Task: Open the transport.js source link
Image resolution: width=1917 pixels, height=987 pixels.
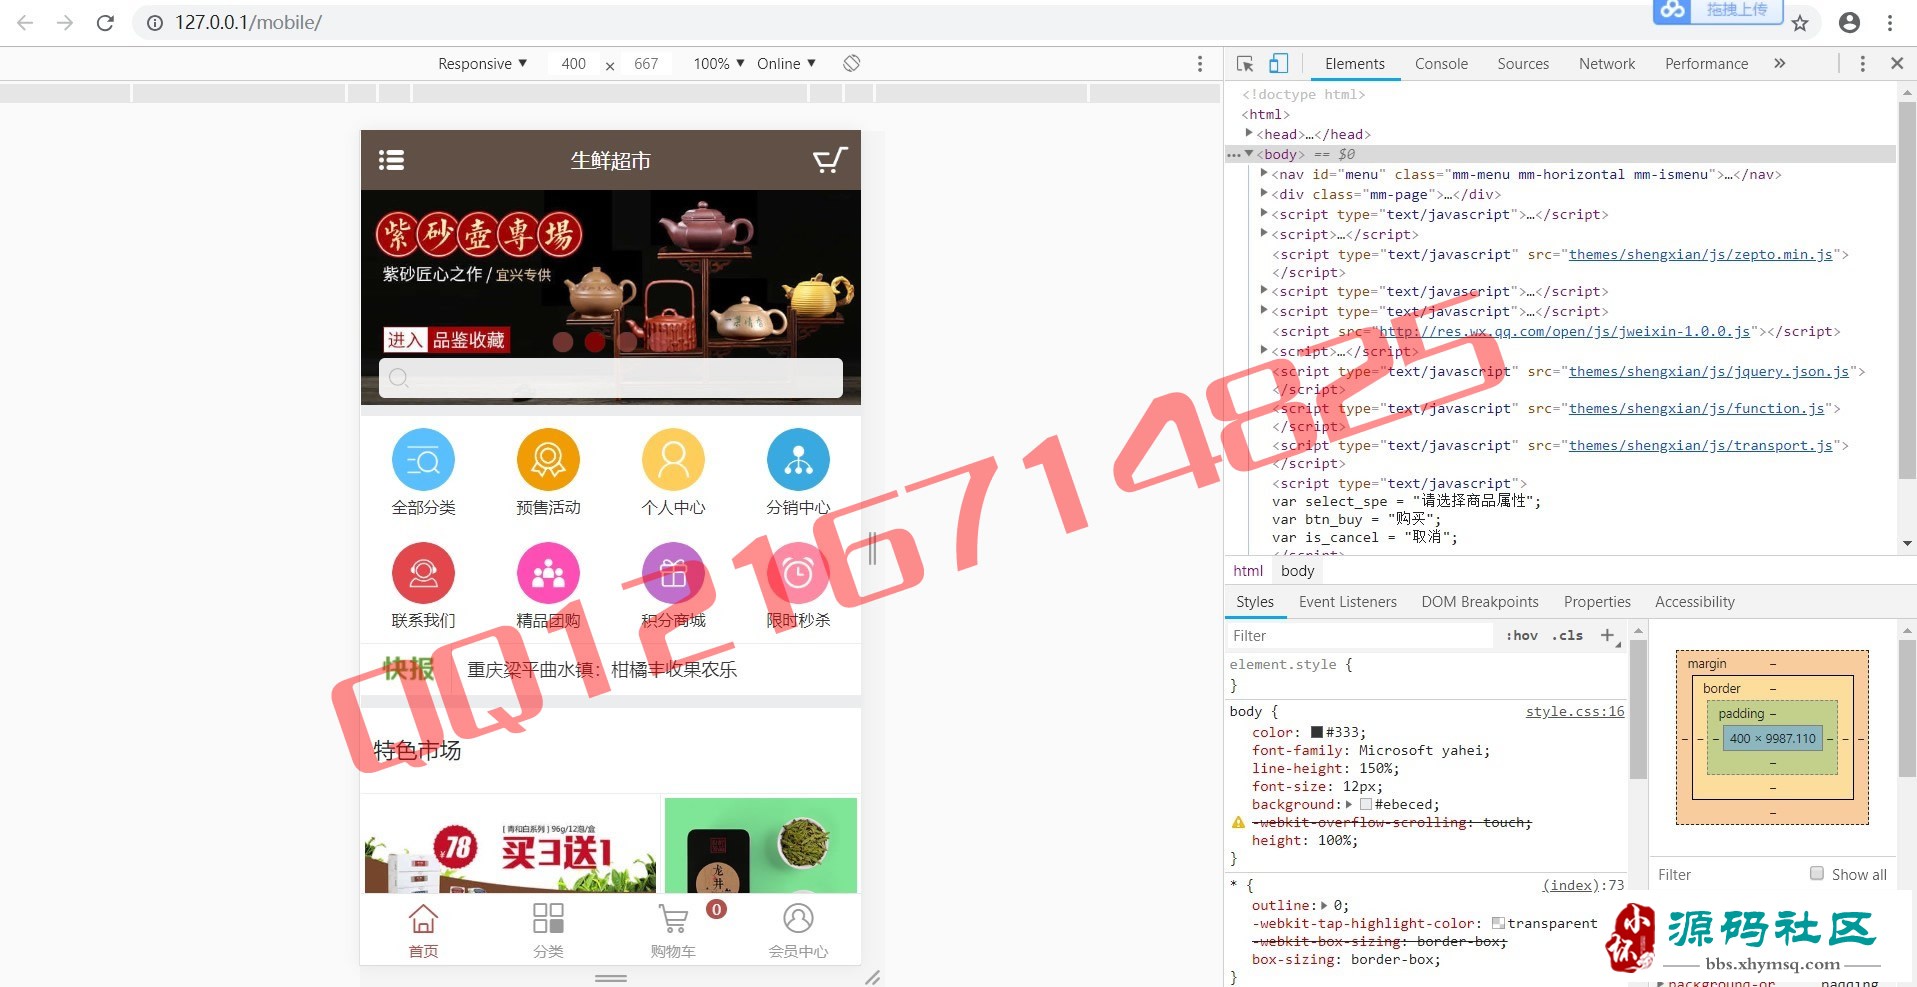Action: point(1701,445)
